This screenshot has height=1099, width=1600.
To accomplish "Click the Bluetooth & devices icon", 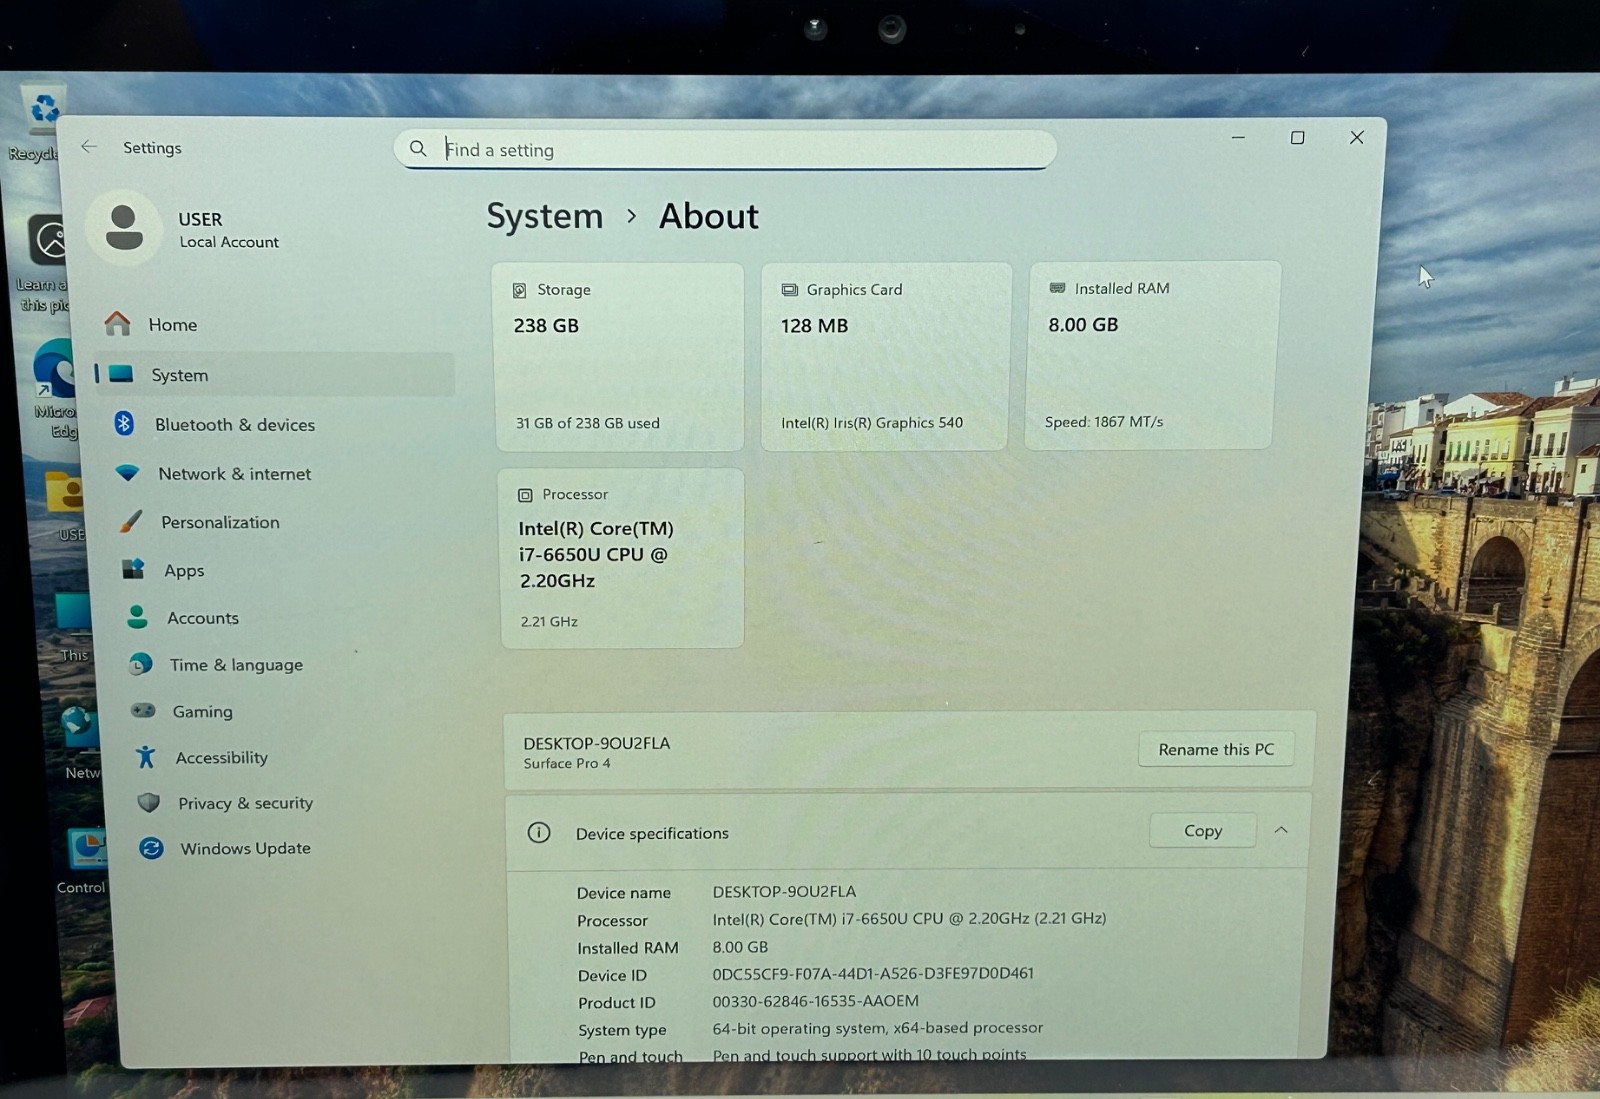I will [x=124, y=423].
